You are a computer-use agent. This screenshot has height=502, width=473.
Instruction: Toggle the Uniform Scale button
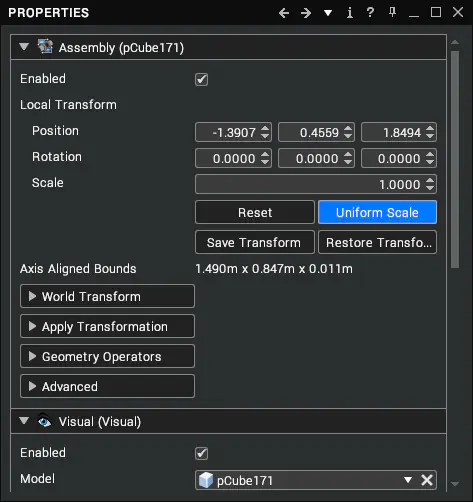tap(377, 212)
